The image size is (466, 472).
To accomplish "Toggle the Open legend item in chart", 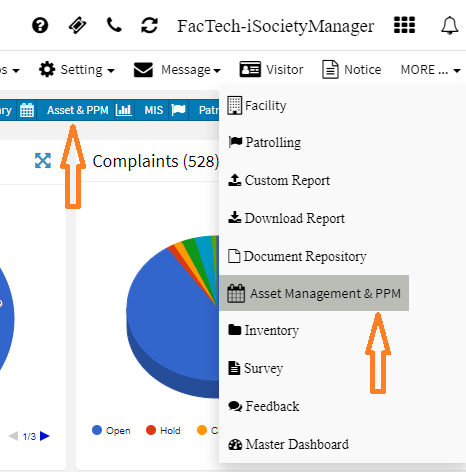I will 111,430.
